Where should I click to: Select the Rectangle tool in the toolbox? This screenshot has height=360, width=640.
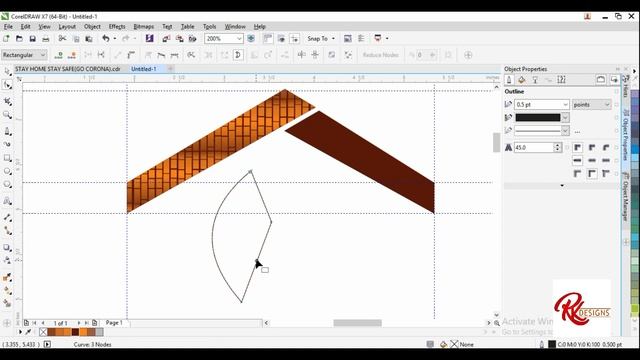click(x=7, y=158)
